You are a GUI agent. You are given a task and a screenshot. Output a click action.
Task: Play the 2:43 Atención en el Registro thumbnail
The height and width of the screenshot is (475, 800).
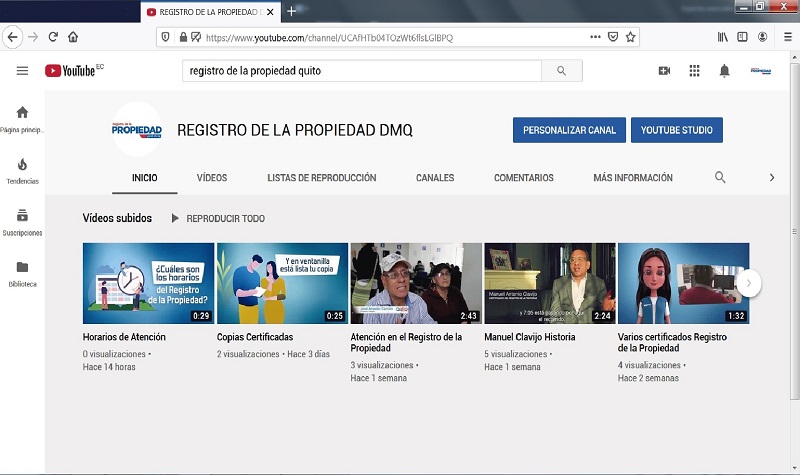click(x=416, y=283)
